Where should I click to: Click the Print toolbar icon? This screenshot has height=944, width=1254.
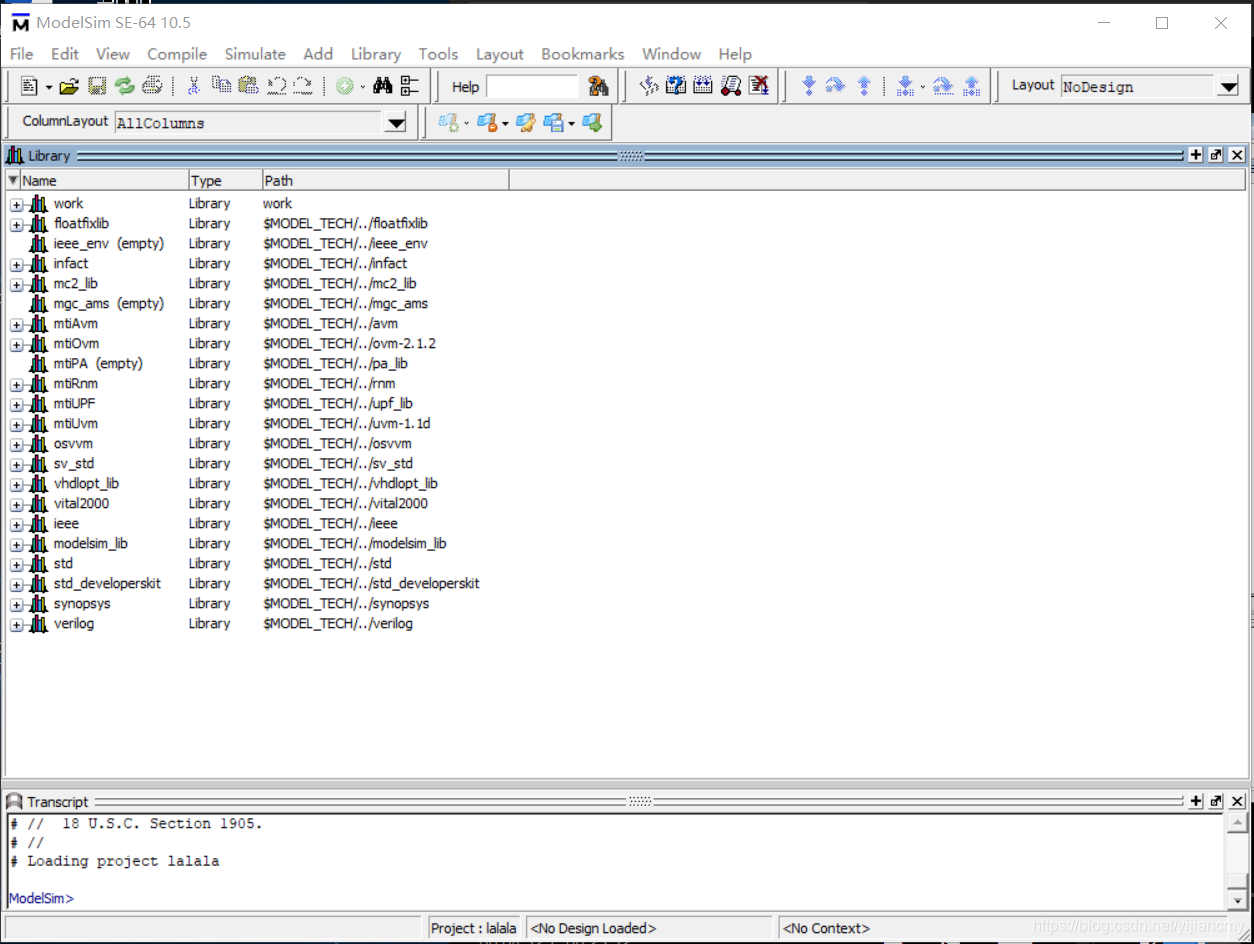(x=152, y=87)
